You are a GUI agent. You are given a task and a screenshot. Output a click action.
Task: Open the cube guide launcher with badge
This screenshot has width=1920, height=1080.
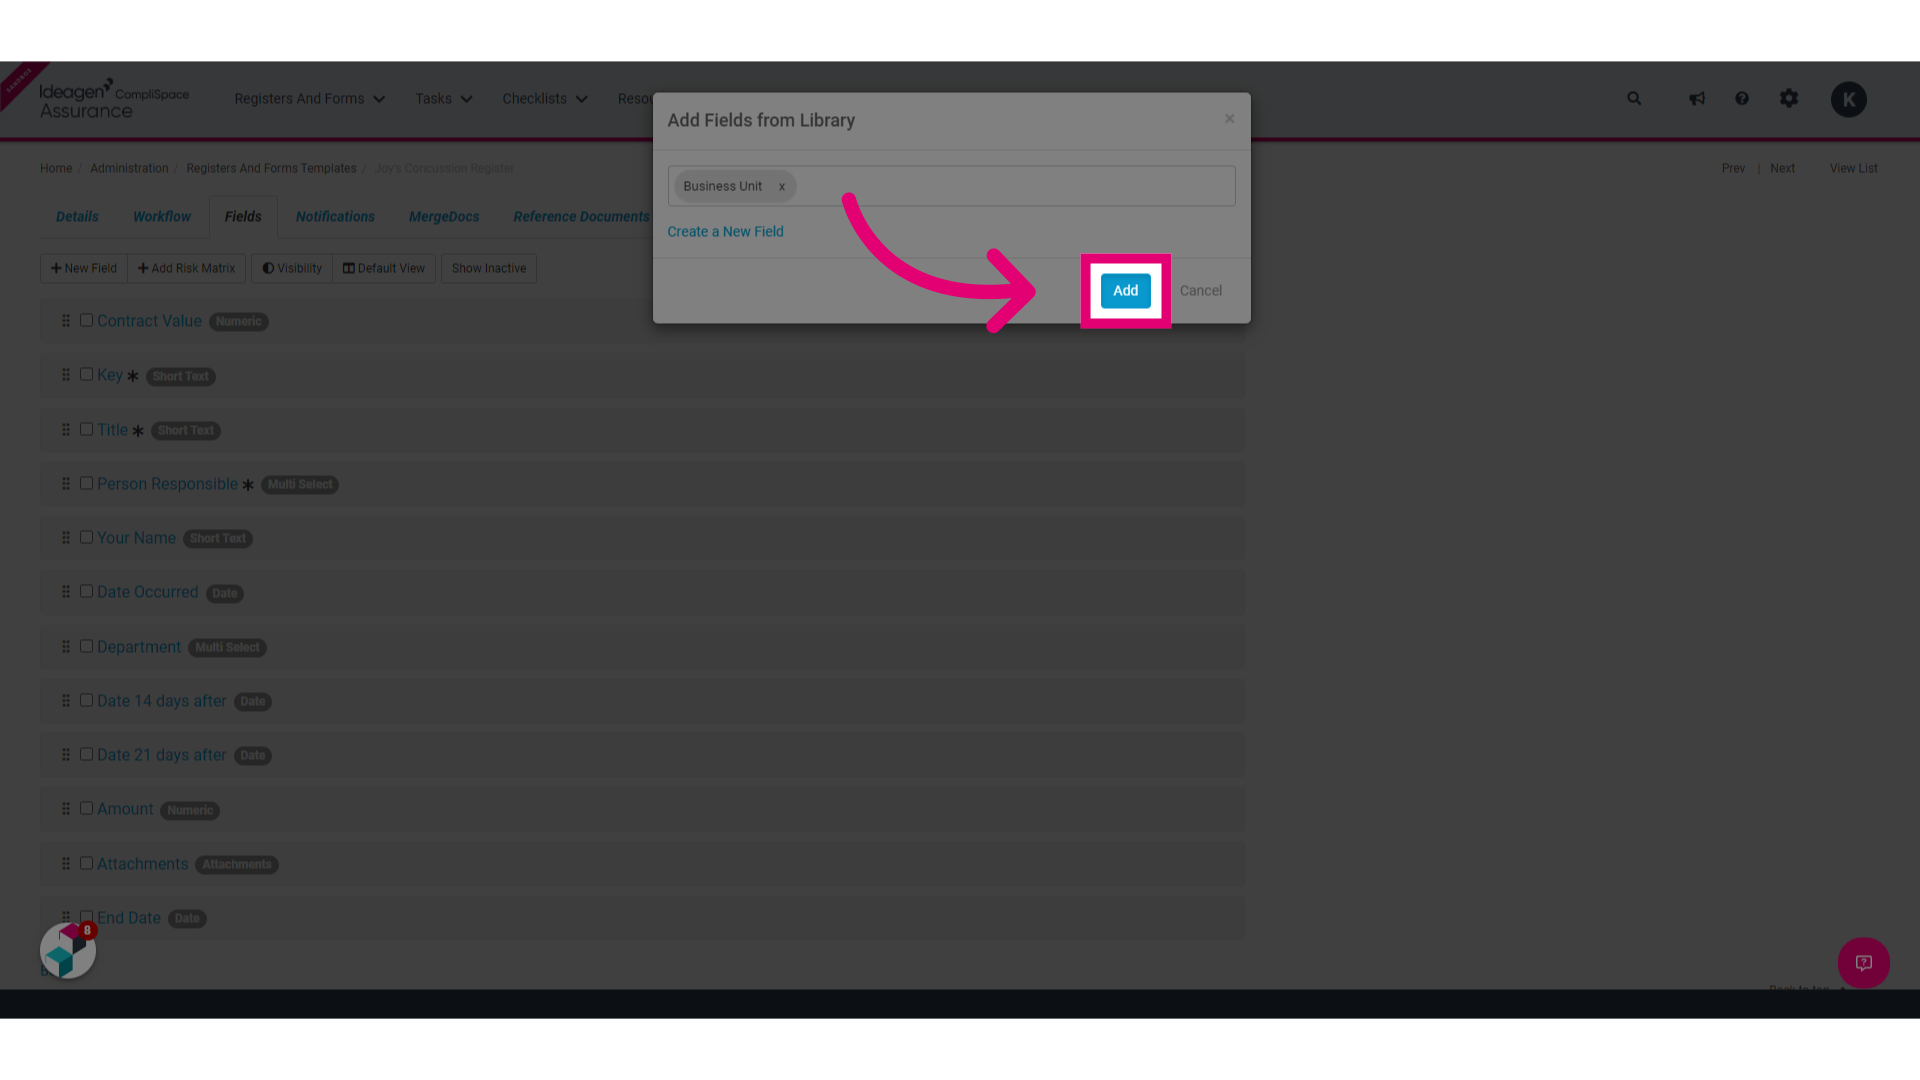point(68,951)
